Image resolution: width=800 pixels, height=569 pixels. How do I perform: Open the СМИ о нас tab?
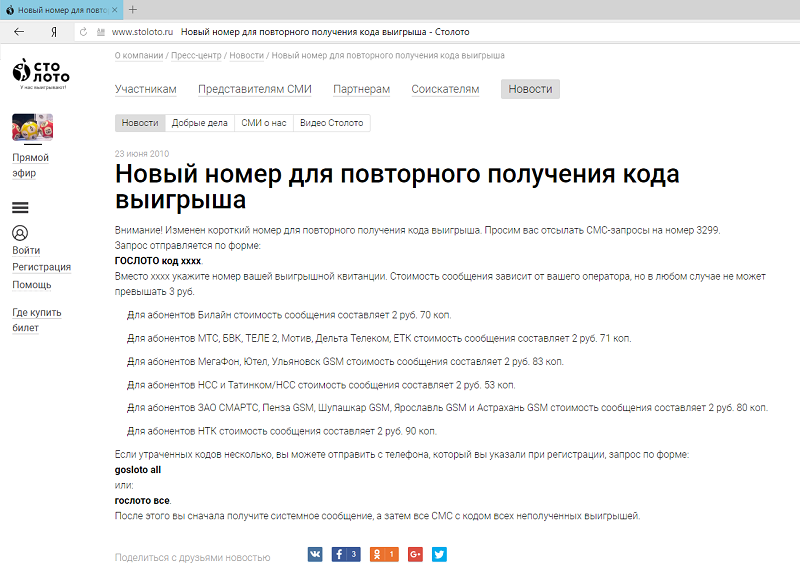point(264,123)
